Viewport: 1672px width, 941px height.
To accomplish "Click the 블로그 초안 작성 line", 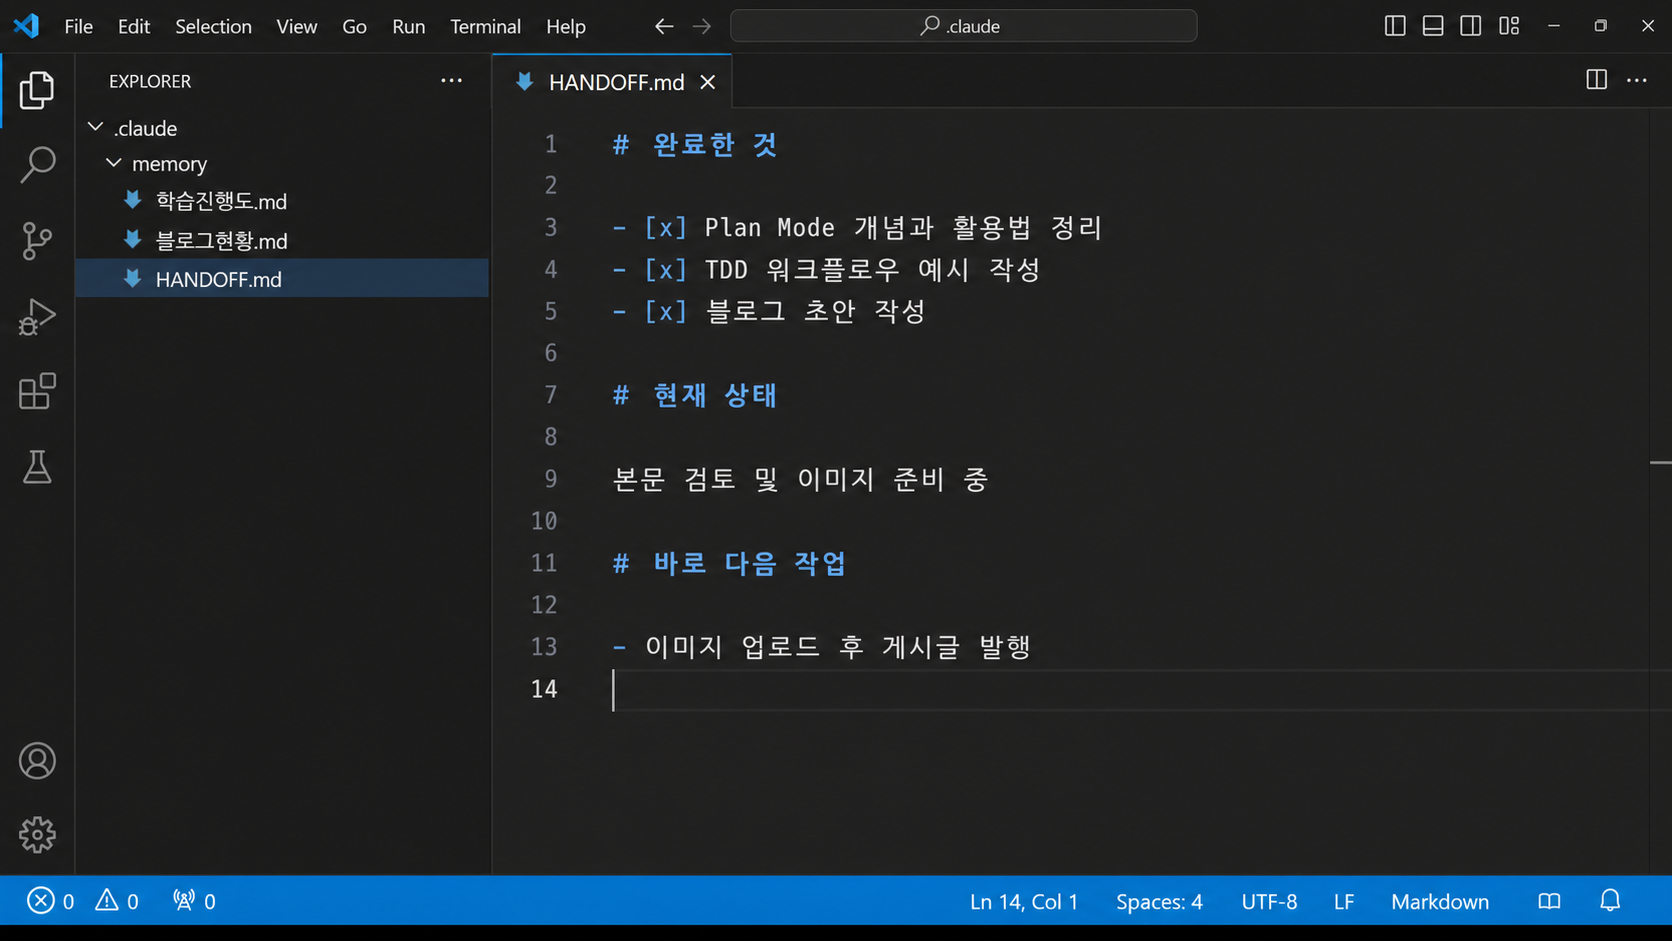I will click(769, 311).
